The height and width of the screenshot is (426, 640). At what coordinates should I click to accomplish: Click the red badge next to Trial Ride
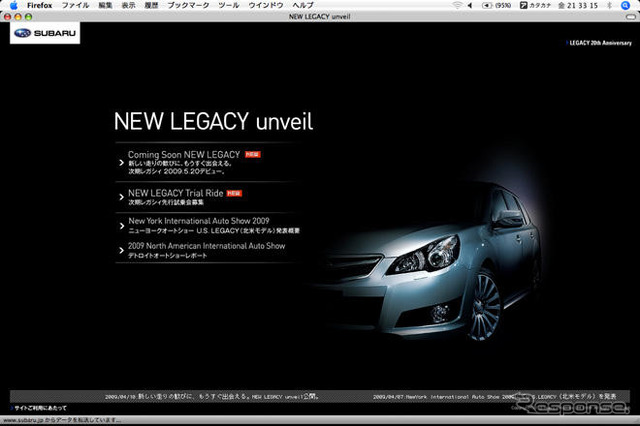[x=234, y=193]
